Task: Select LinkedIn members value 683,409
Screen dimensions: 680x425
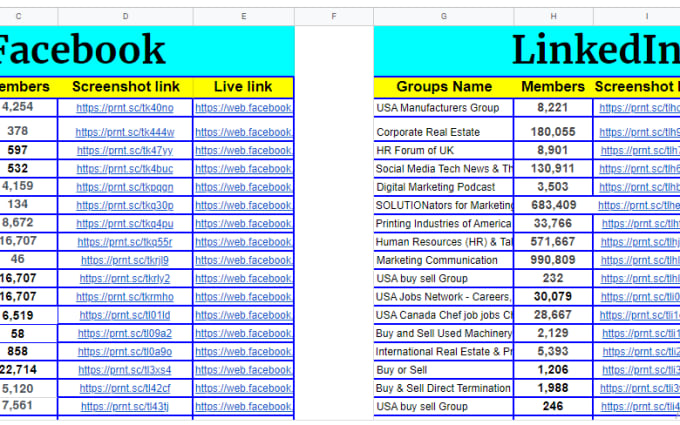Action: (553, 205)
